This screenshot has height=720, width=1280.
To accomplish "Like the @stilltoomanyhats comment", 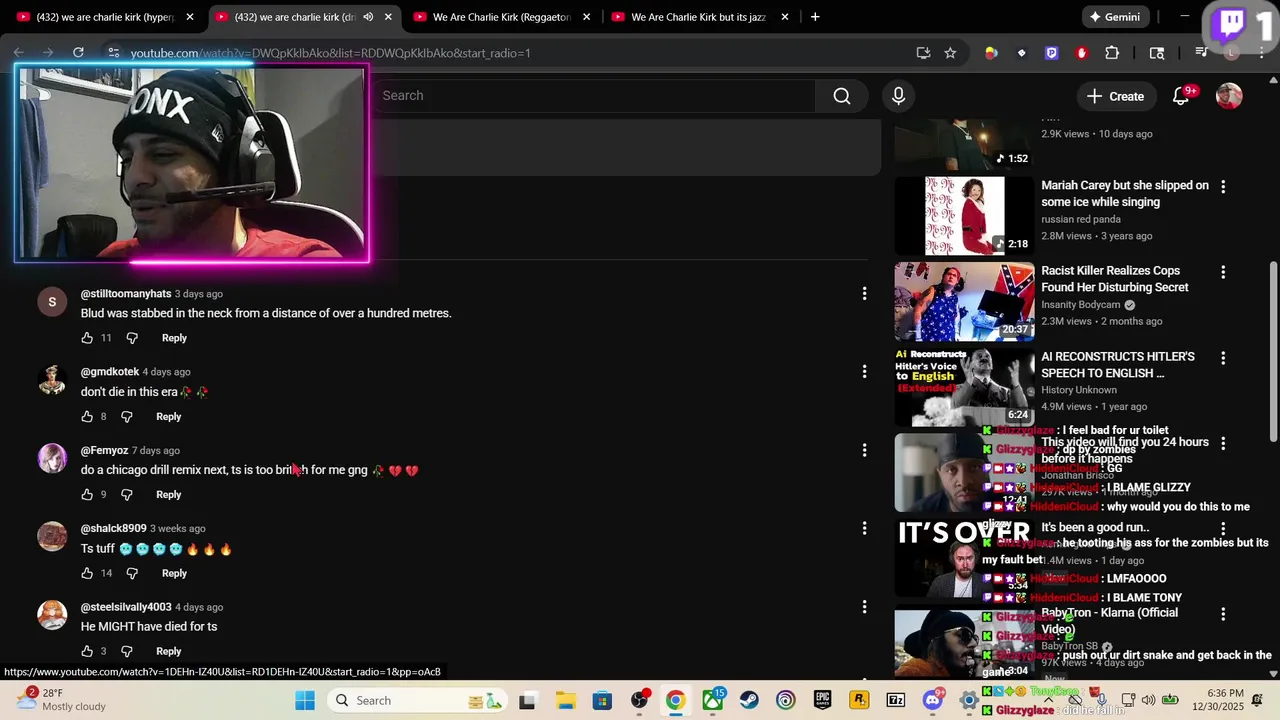I will tap(87, 338).
